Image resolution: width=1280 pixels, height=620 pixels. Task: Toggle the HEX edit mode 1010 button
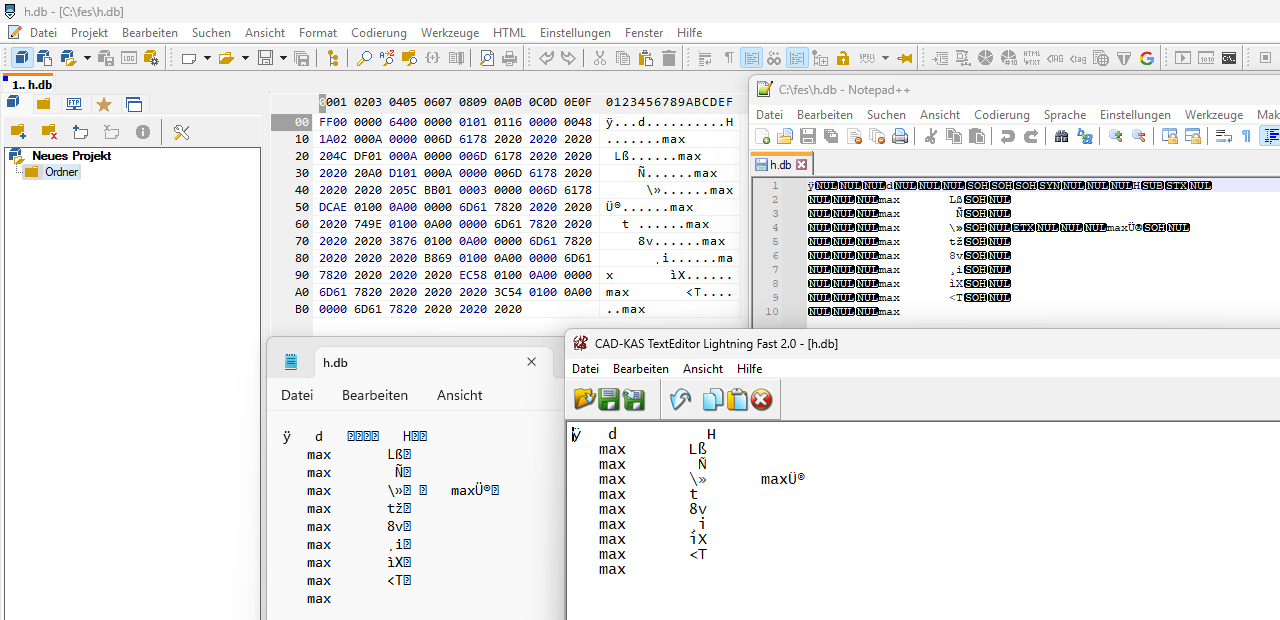click(x=1206, y=58)
